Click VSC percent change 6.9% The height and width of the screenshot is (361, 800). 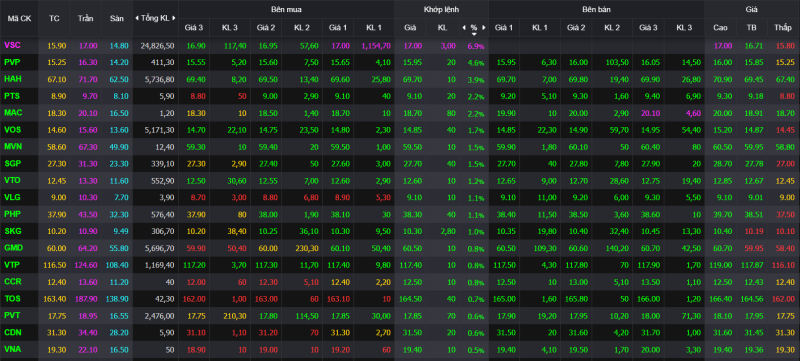pos(475,46)
